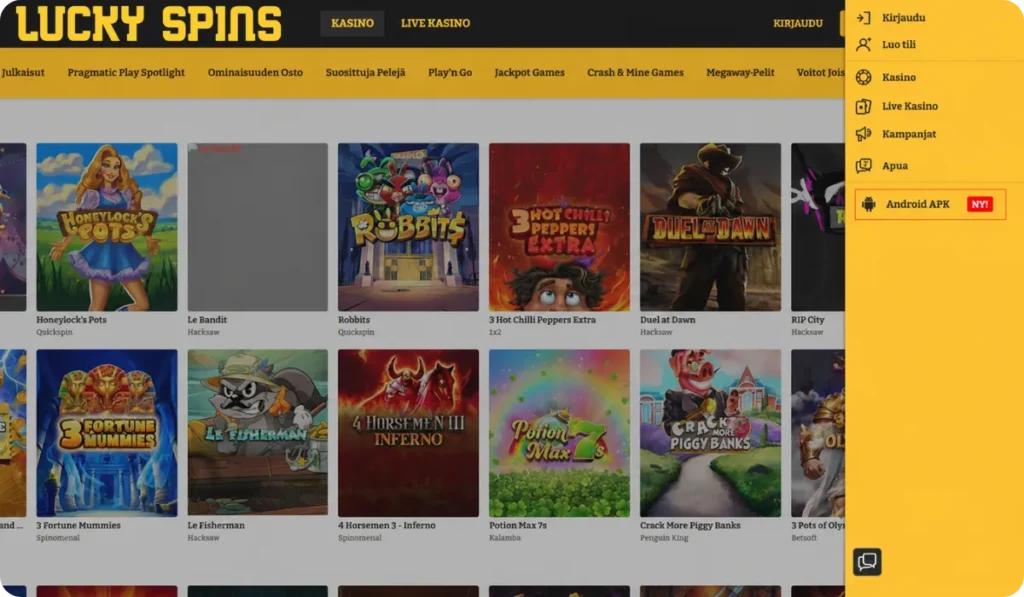Open the 3 Pots of Olympus thumbnail
The image size is (1024, 597).
818,433
